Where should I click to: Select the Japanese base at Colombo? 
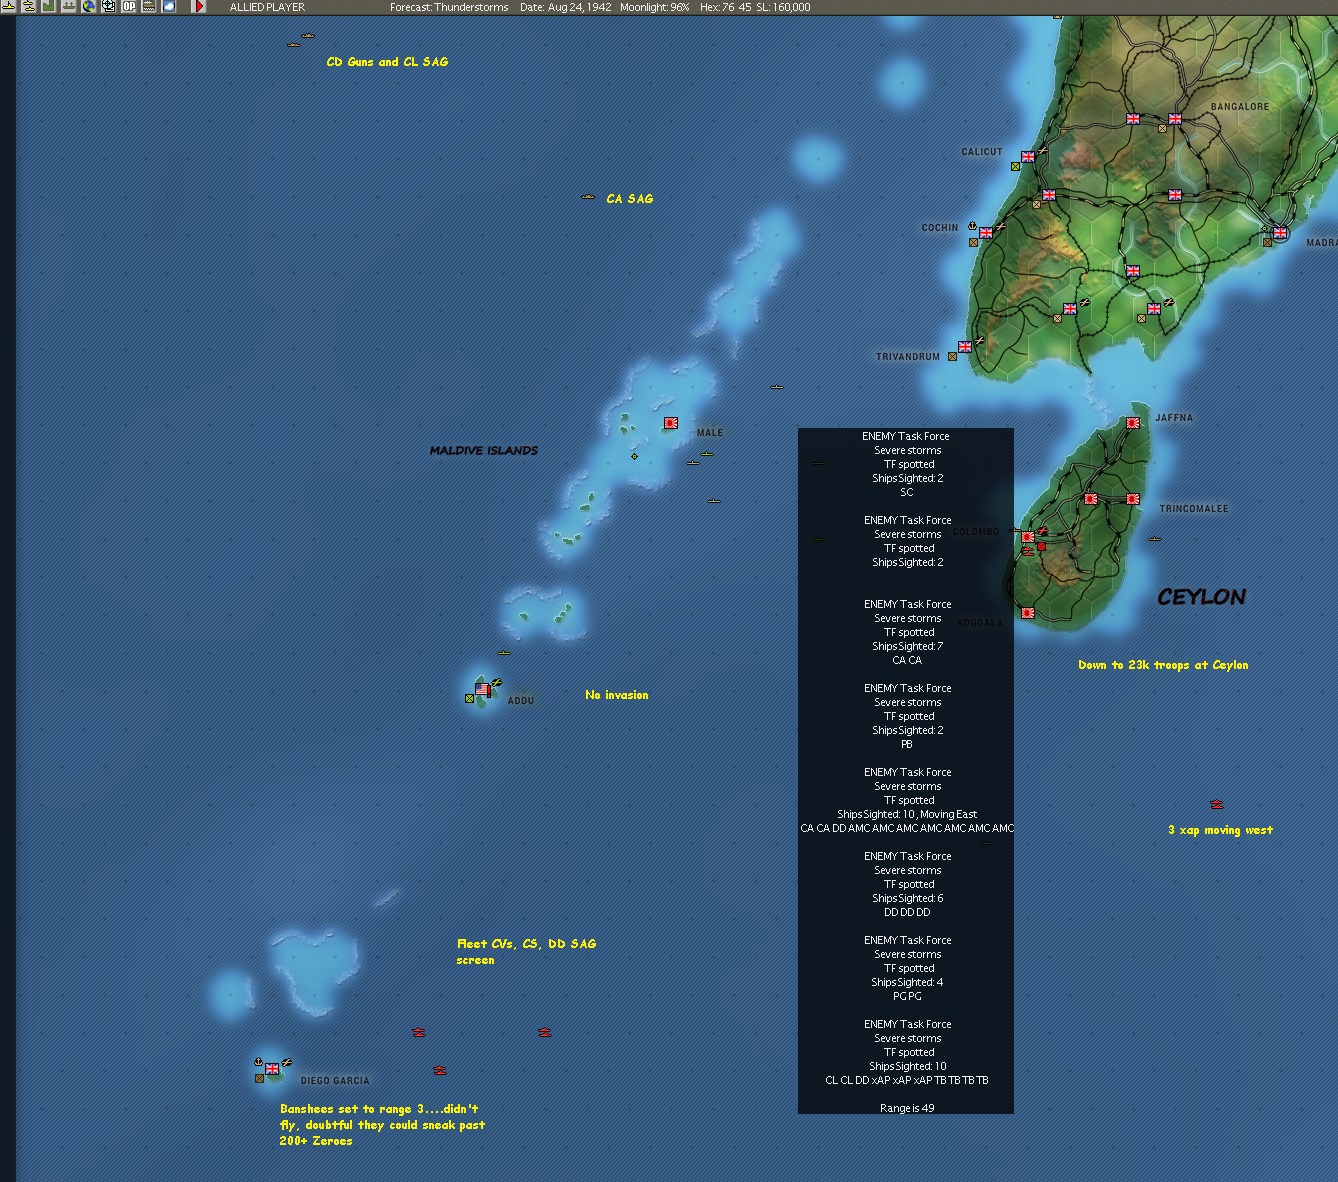(x=1027, y=537)
